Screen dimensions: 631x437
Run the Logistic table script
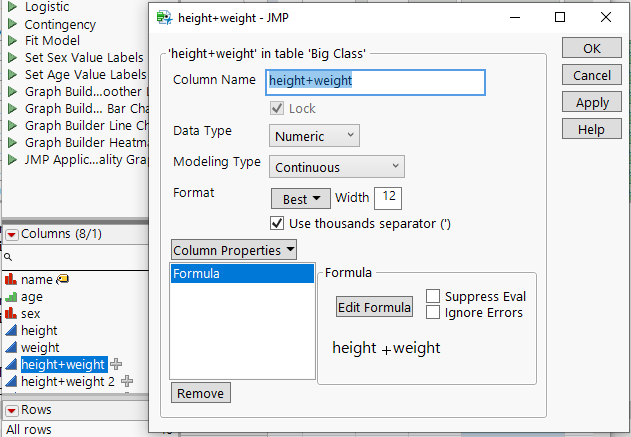[12, 7]
